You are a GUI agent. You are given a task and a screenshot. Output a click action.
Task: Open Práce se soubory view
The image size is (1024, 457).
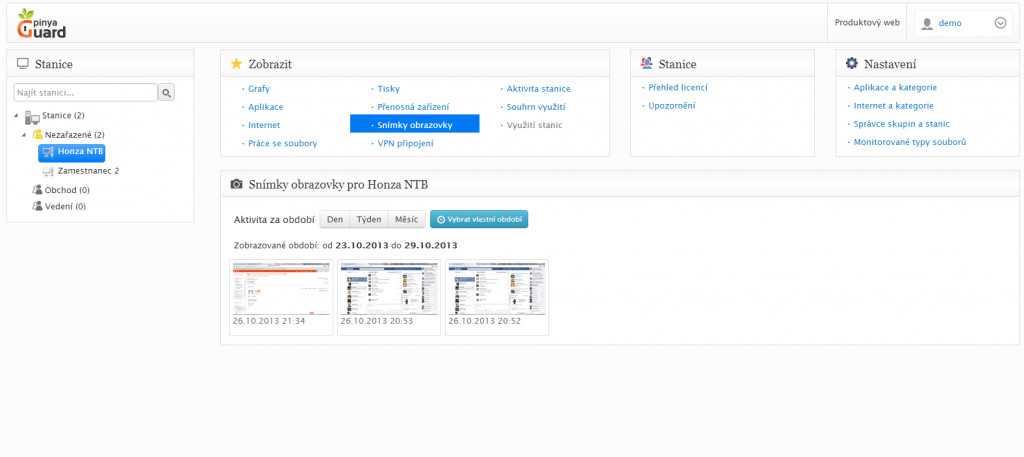tap(283, 143)
